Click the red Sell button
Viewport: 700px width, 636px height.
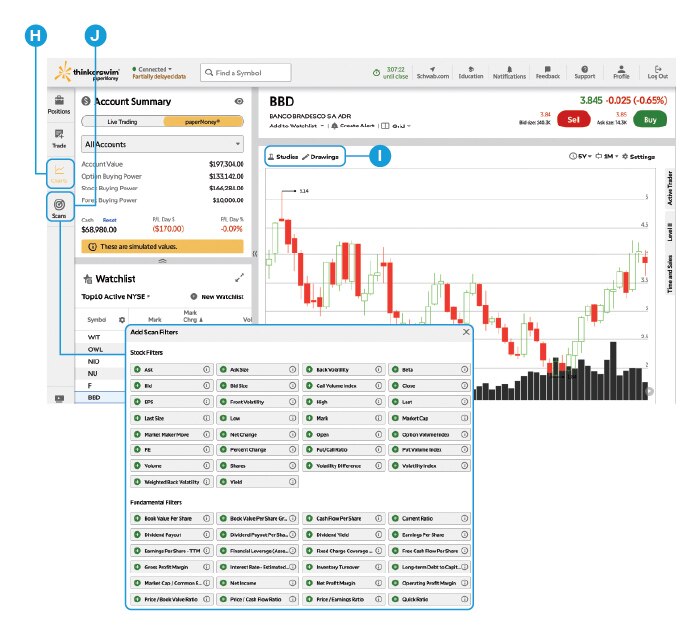573,119
